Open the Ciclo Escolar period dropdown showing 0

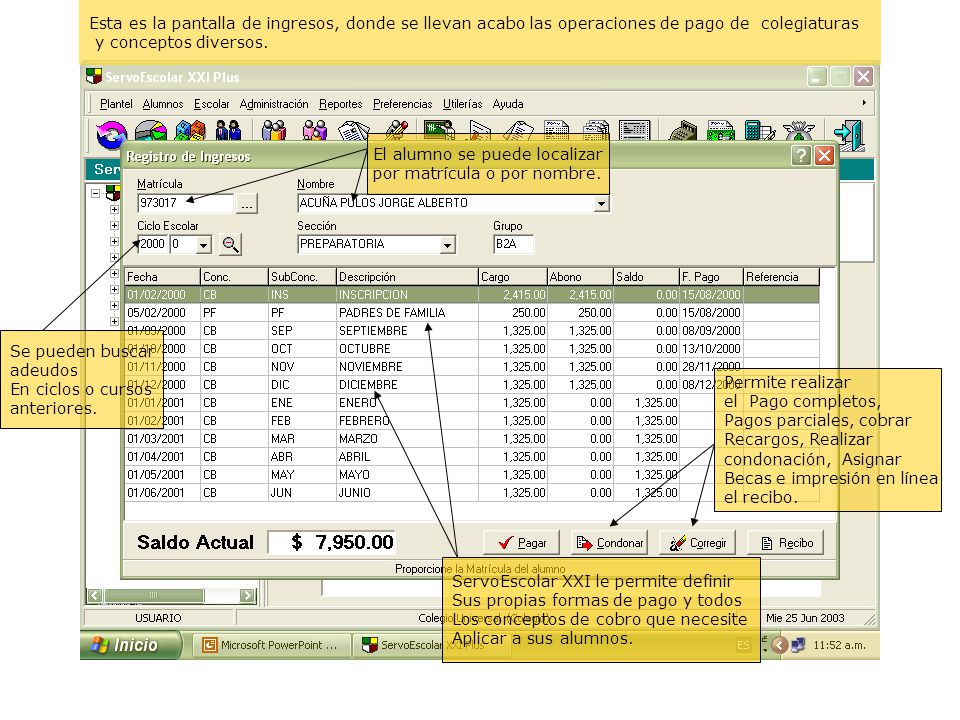pos(204,245)
